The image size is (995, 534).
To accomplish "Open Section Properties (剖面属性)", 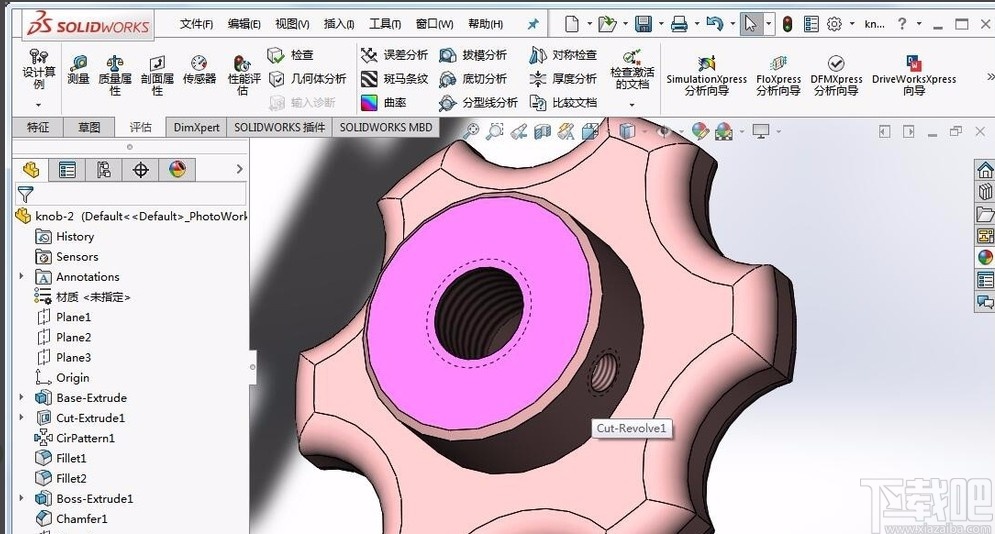I will coord(157,75).
